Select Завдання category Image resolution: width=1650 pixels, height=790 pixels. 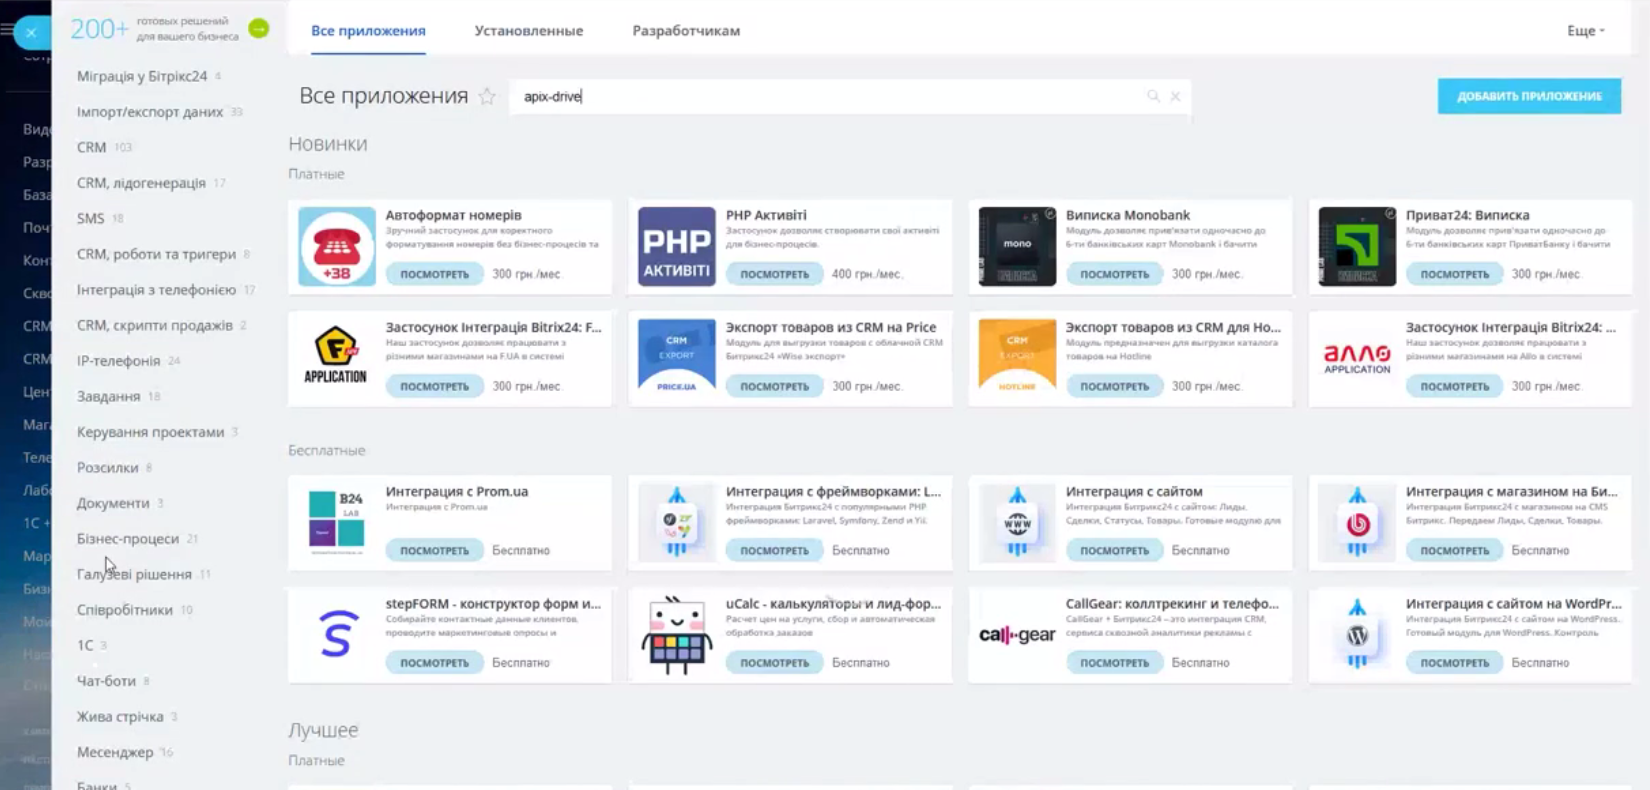click(109, 396)
